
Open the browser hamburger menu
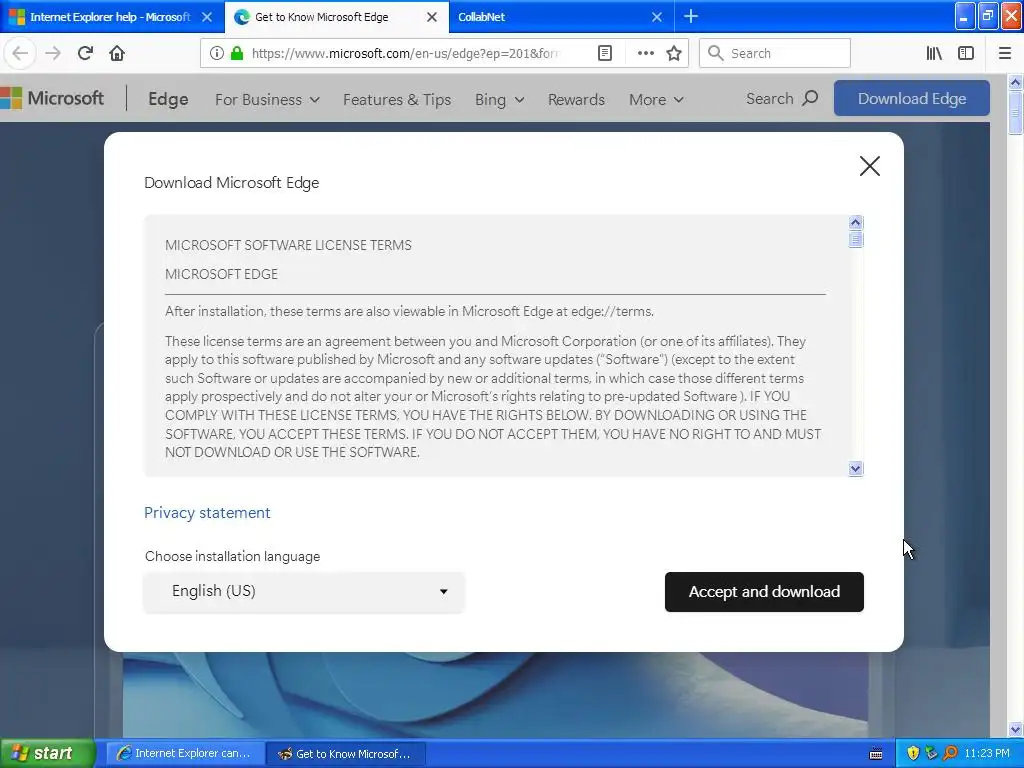coord(1005,53)
